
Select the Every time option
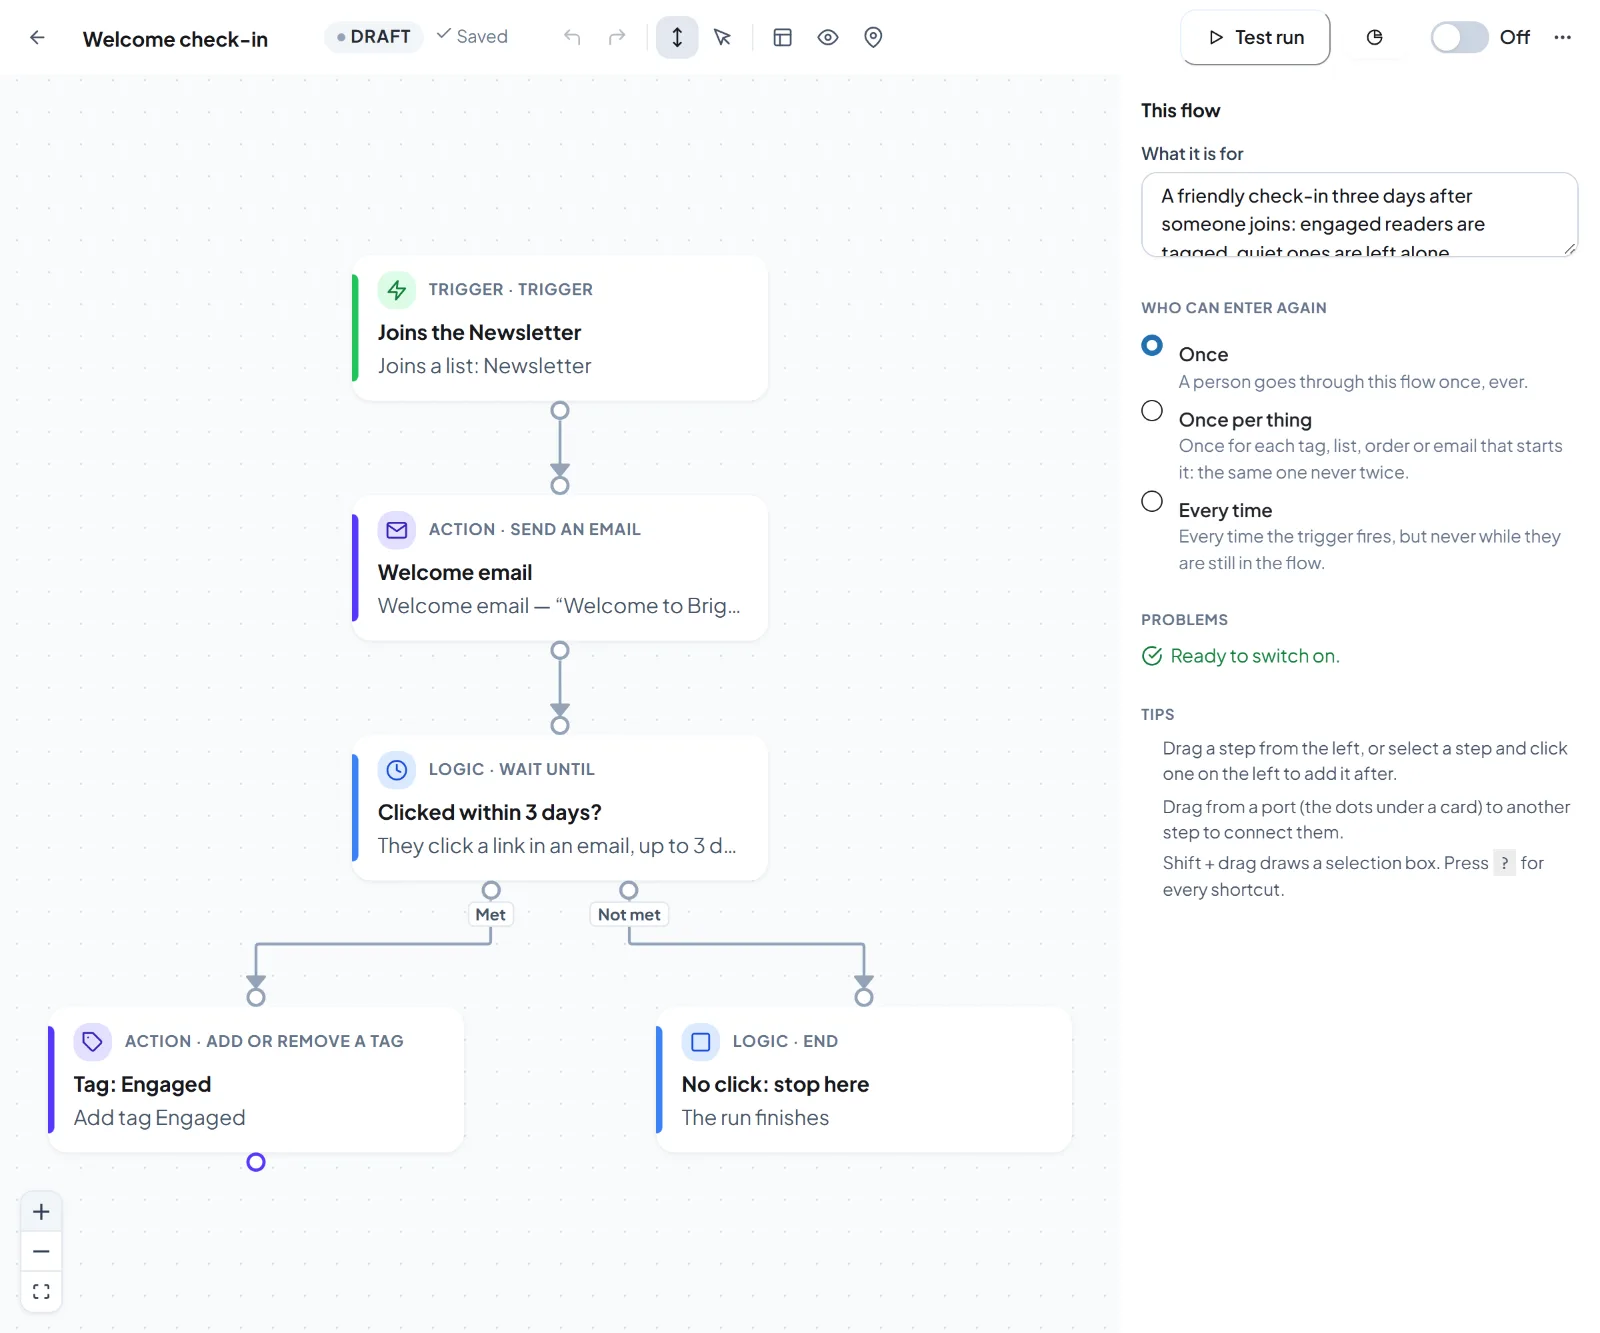pyautogui.click(x=1152, y=501)
